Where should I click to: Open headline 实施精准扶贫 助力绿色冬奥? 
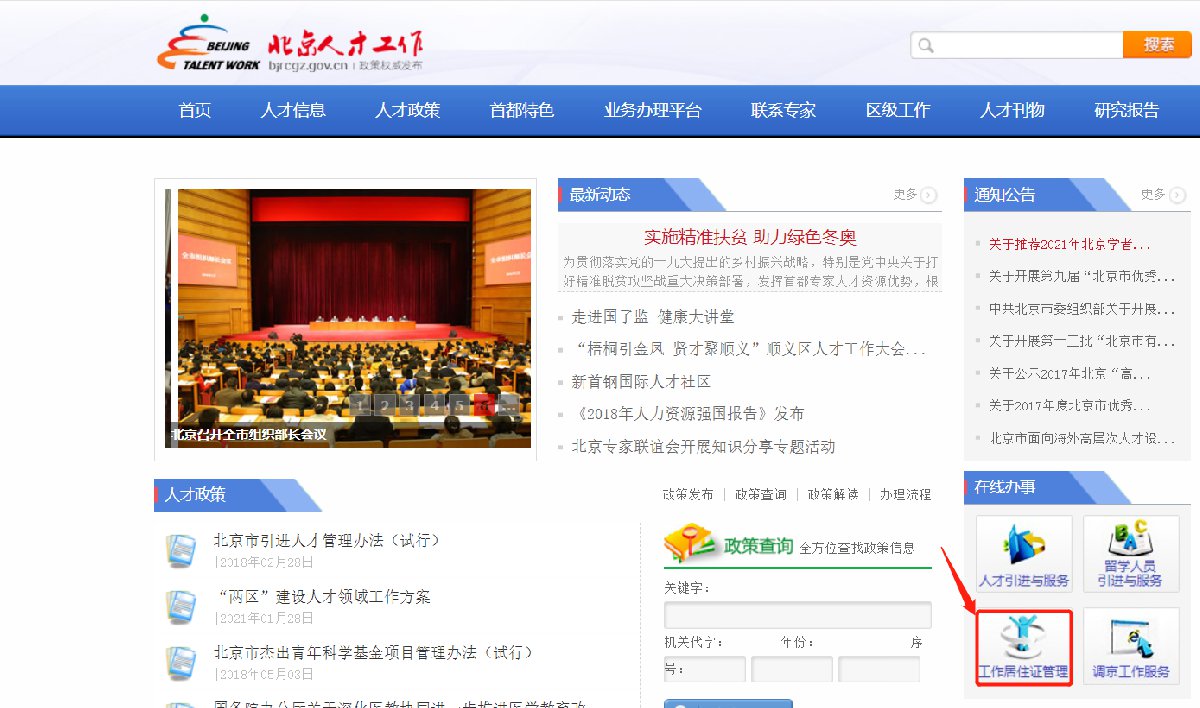coord(750,237)
